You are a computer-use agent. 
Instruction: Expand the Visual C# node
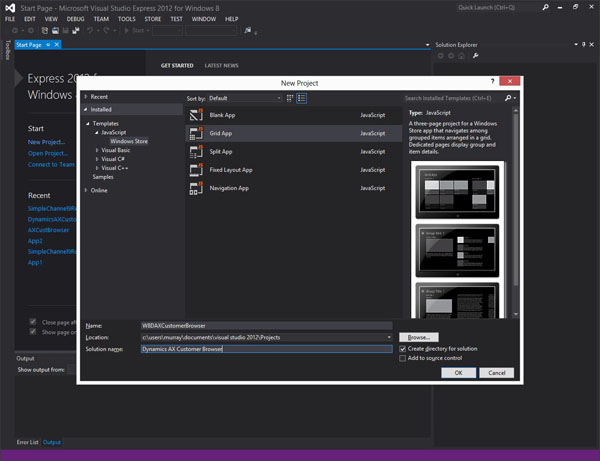coord(97,159)
